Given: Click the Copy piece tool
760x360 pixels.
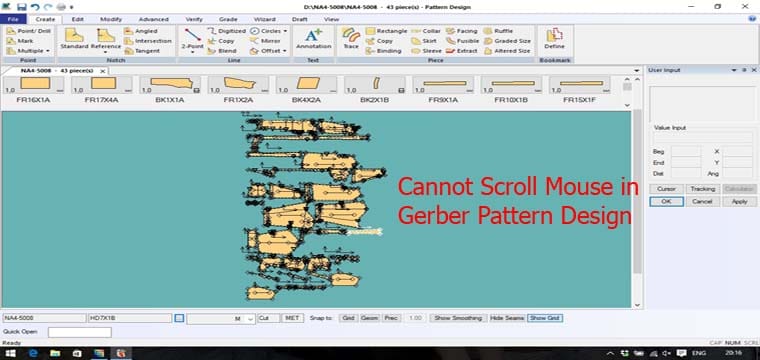Looking at the screenshot, I should [379, 41].
